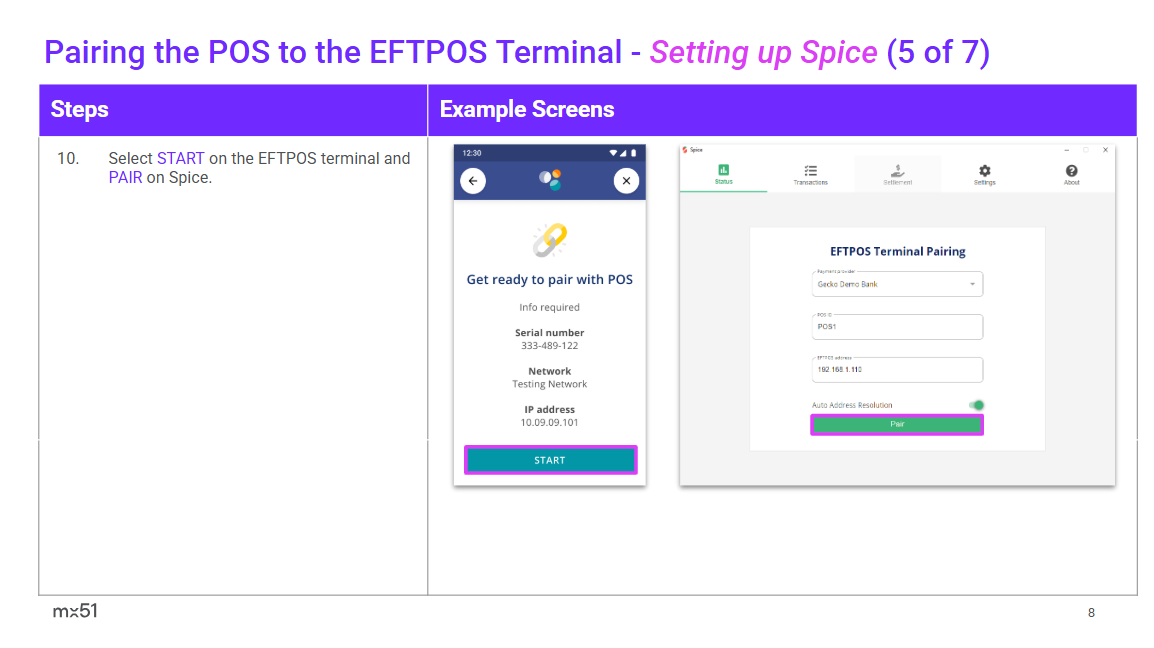The width and height of the screenshot is (1154, 648).
Task: Click the chain link pairing icon
Action: (x=550, y=239)
